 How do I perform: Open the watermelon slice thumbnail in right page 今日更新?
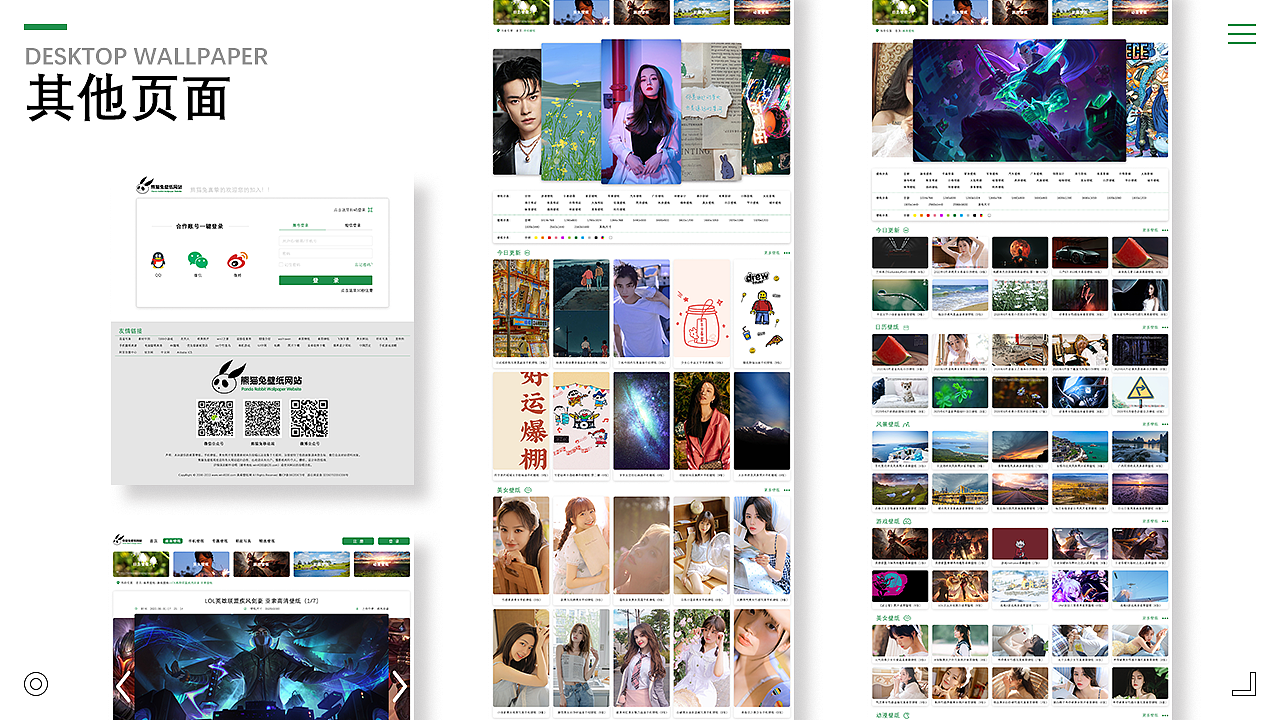pyautogui.click(x=1140, y=253)
